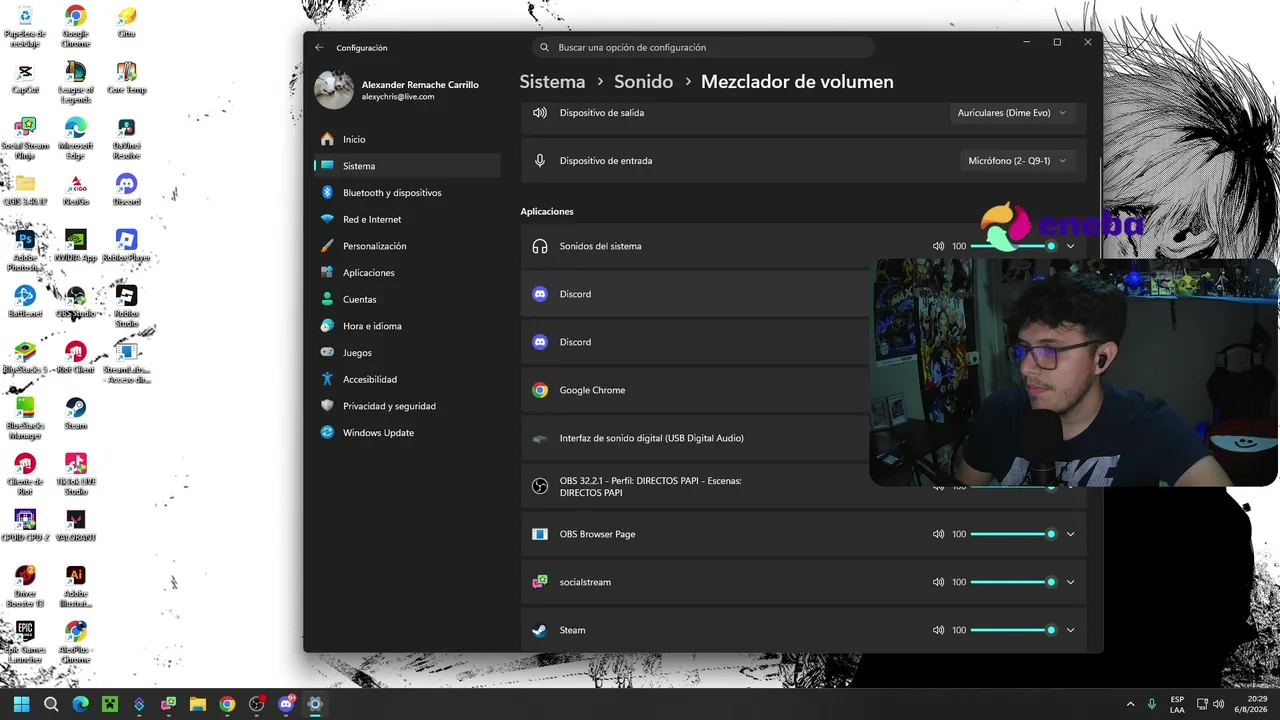Open Hora e idioma settings
1280x720 pixels.
point(407,326)
